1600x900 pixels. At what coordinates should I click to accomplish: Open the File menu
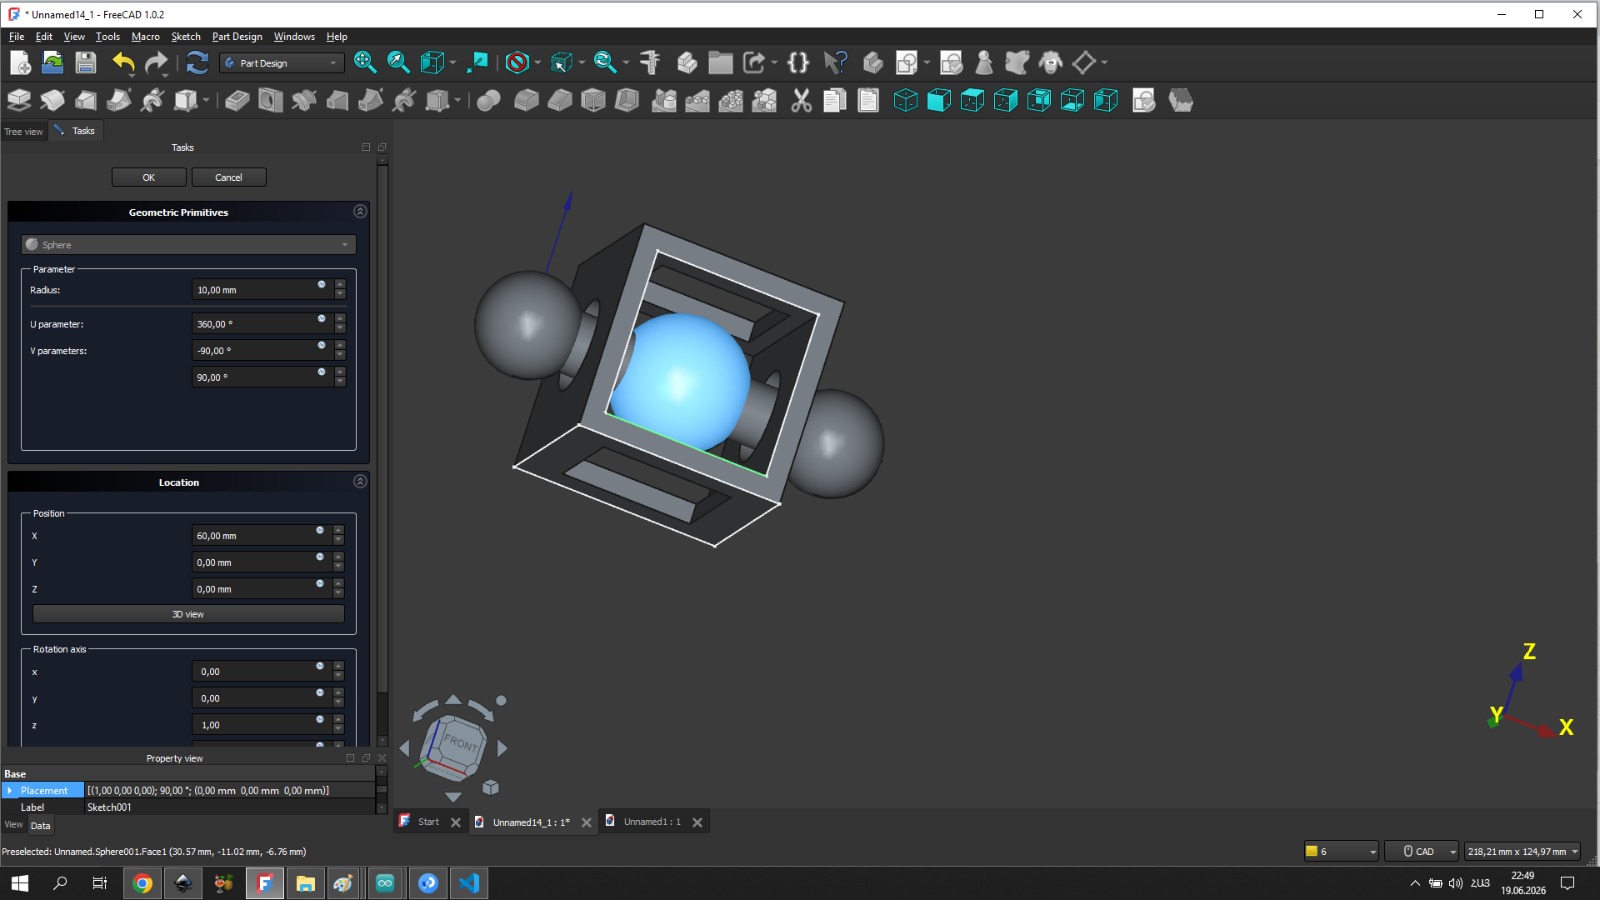17,37
